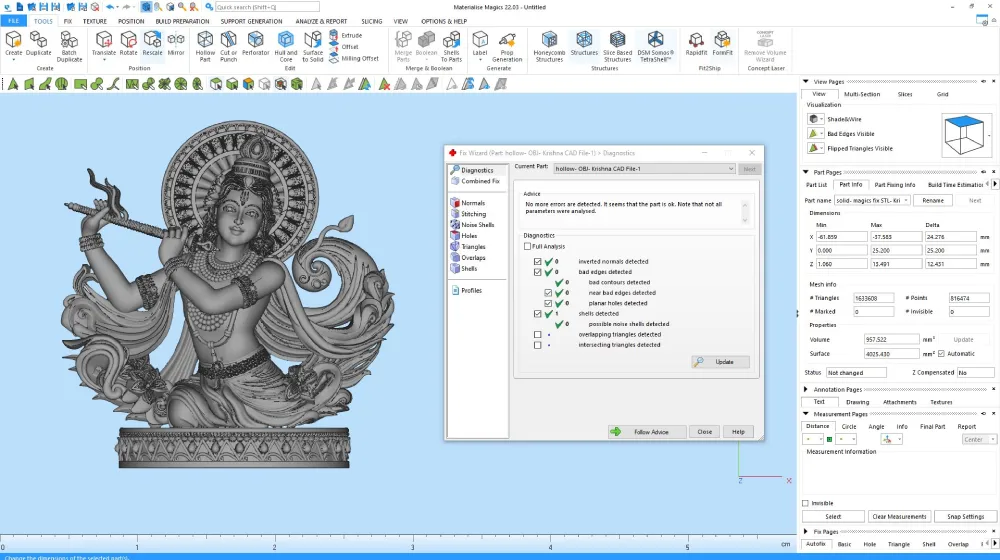This screenshot has height=560, width=1000.
Task: Open SUPPORT GENERATION ribbon tab
Action: click(x=251, y=21)
